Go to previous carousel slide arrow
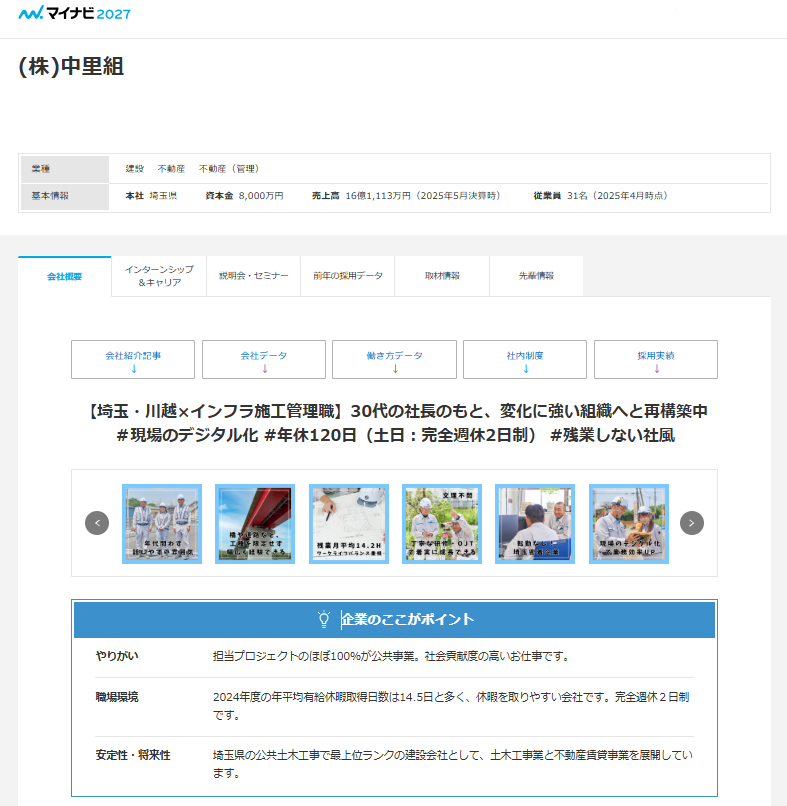The image size is (787, 806). tap(97, 523)
